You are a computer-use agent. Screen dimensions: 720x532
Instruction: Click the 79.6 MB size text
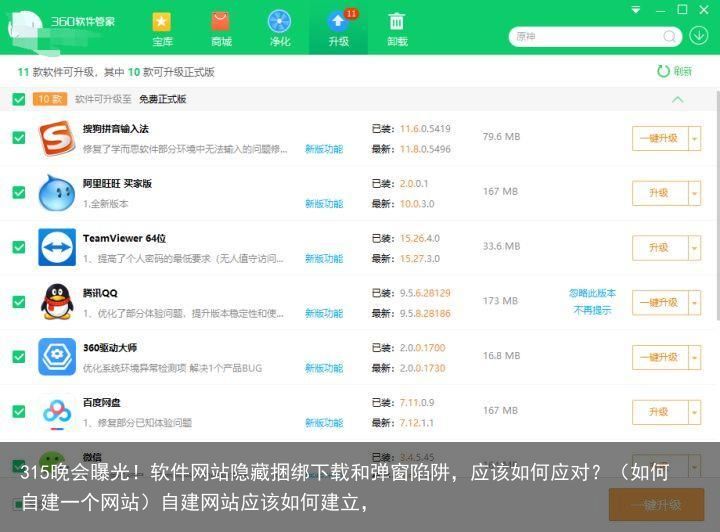click(501, 136)
